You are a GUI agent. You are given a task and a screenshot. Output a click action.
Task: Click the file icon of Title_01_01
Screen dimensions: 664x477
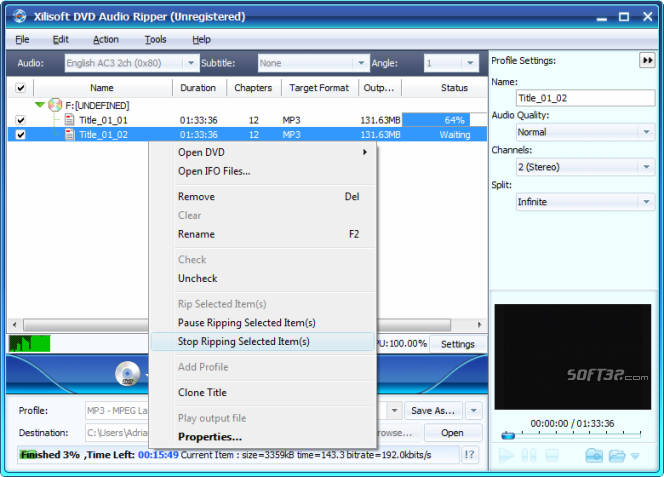tap(69, 120)
